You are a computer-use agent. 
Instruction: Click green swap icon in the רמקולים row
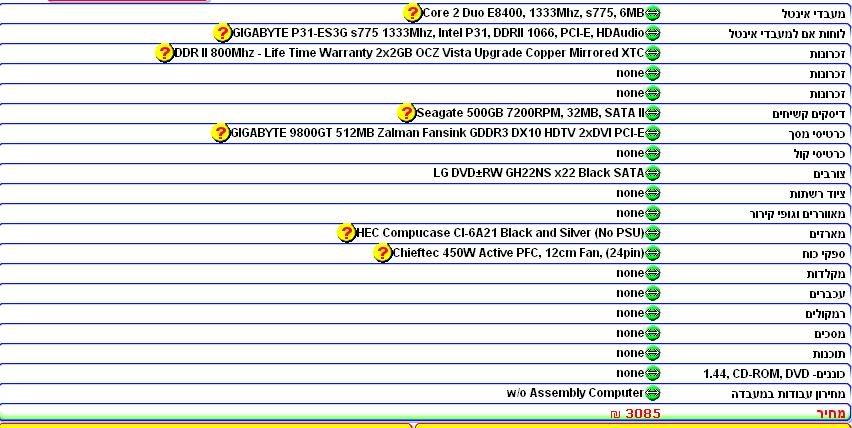(x=653, y=313)
